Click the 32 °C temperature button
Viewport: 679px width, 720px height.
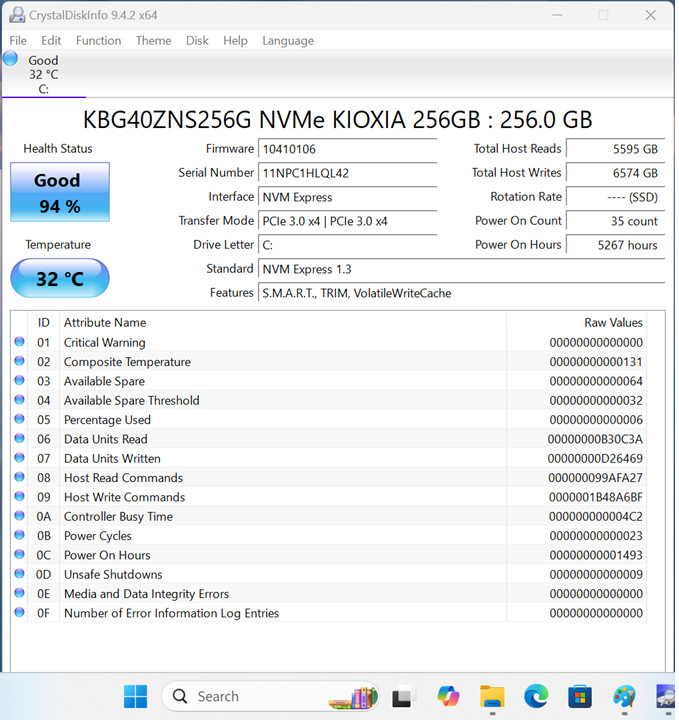point(60,278)
